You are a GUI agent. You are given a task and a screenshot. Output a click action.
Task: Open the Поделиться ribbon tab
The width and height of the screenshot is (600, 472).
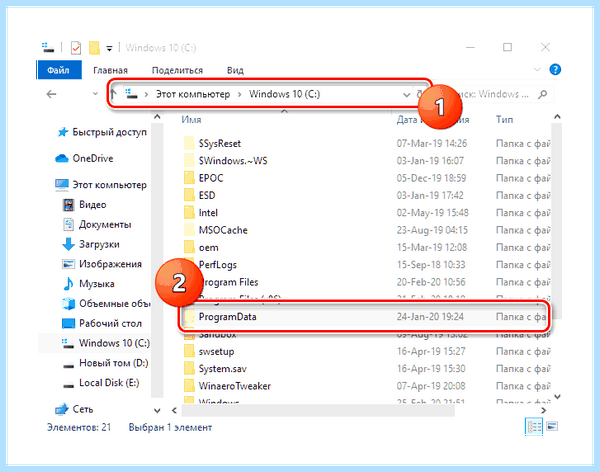click(x=177, y=70)
